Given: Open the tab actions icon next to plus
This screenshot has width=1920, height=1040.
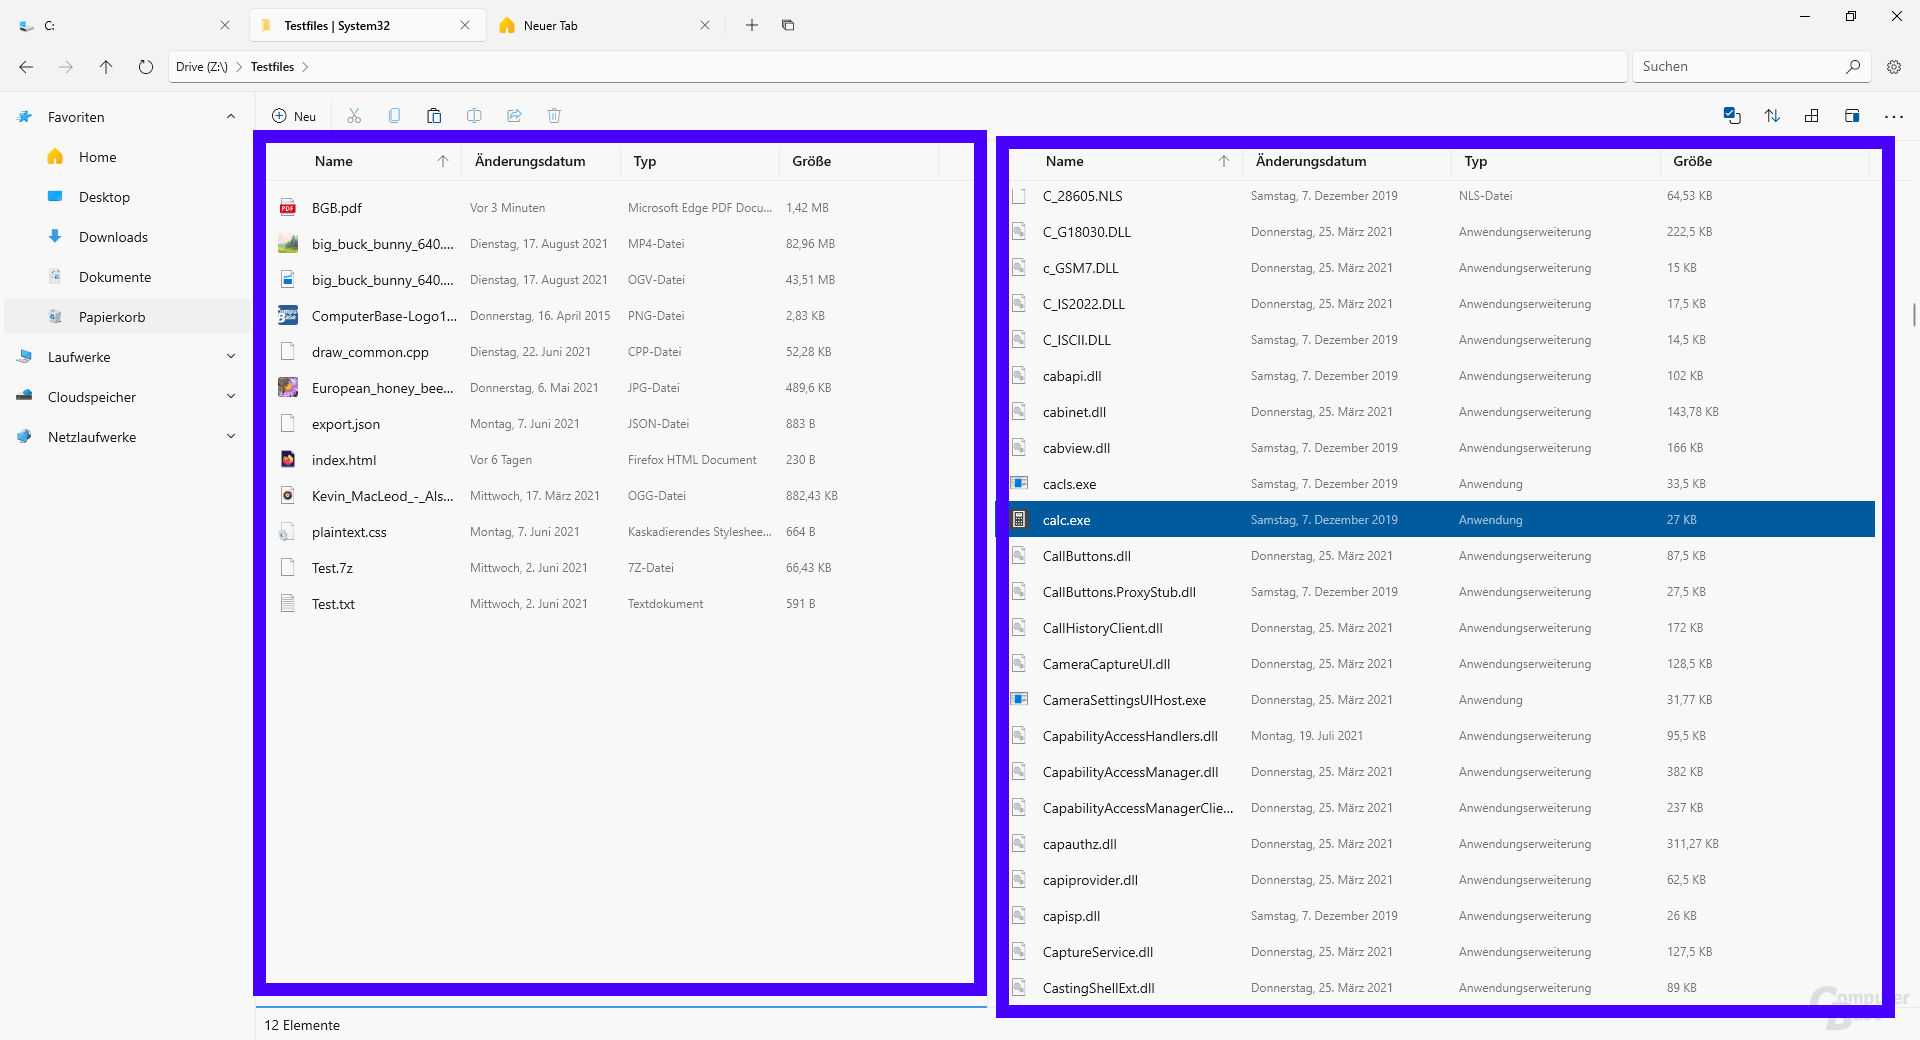Looking at the screenshot, I should click(x=788, y=25).
